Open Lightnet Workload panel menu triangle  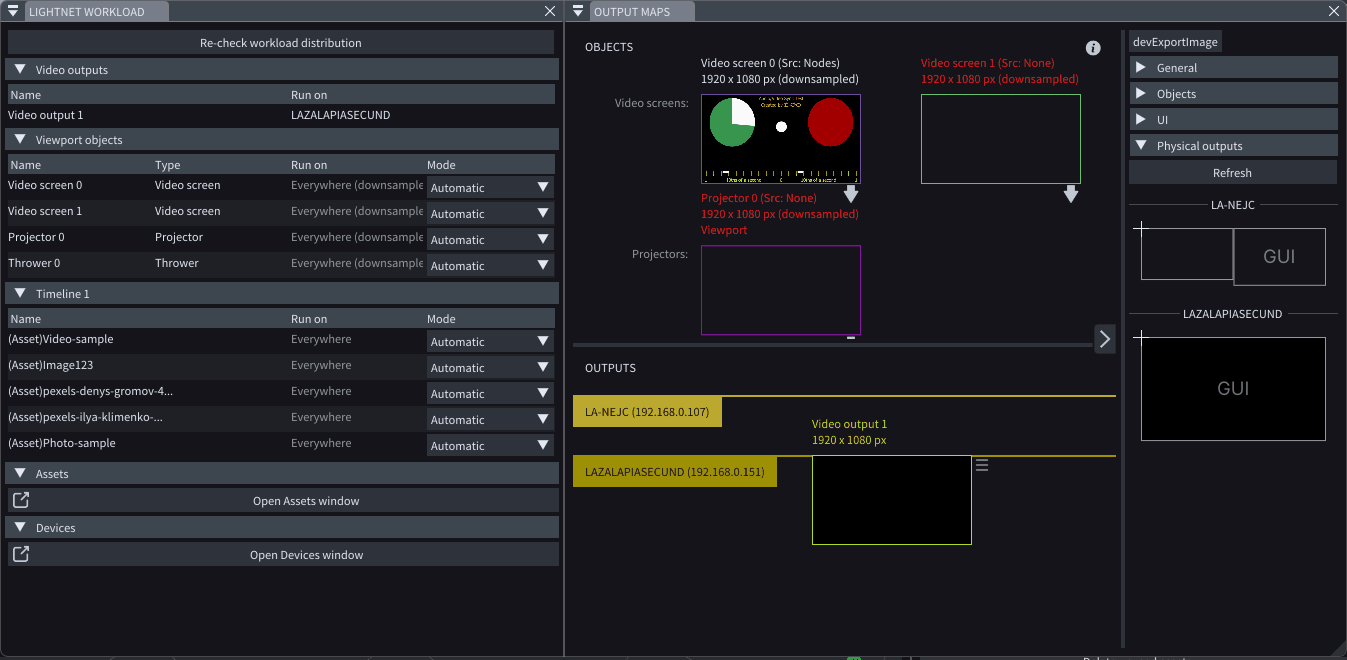click(12, 11)
